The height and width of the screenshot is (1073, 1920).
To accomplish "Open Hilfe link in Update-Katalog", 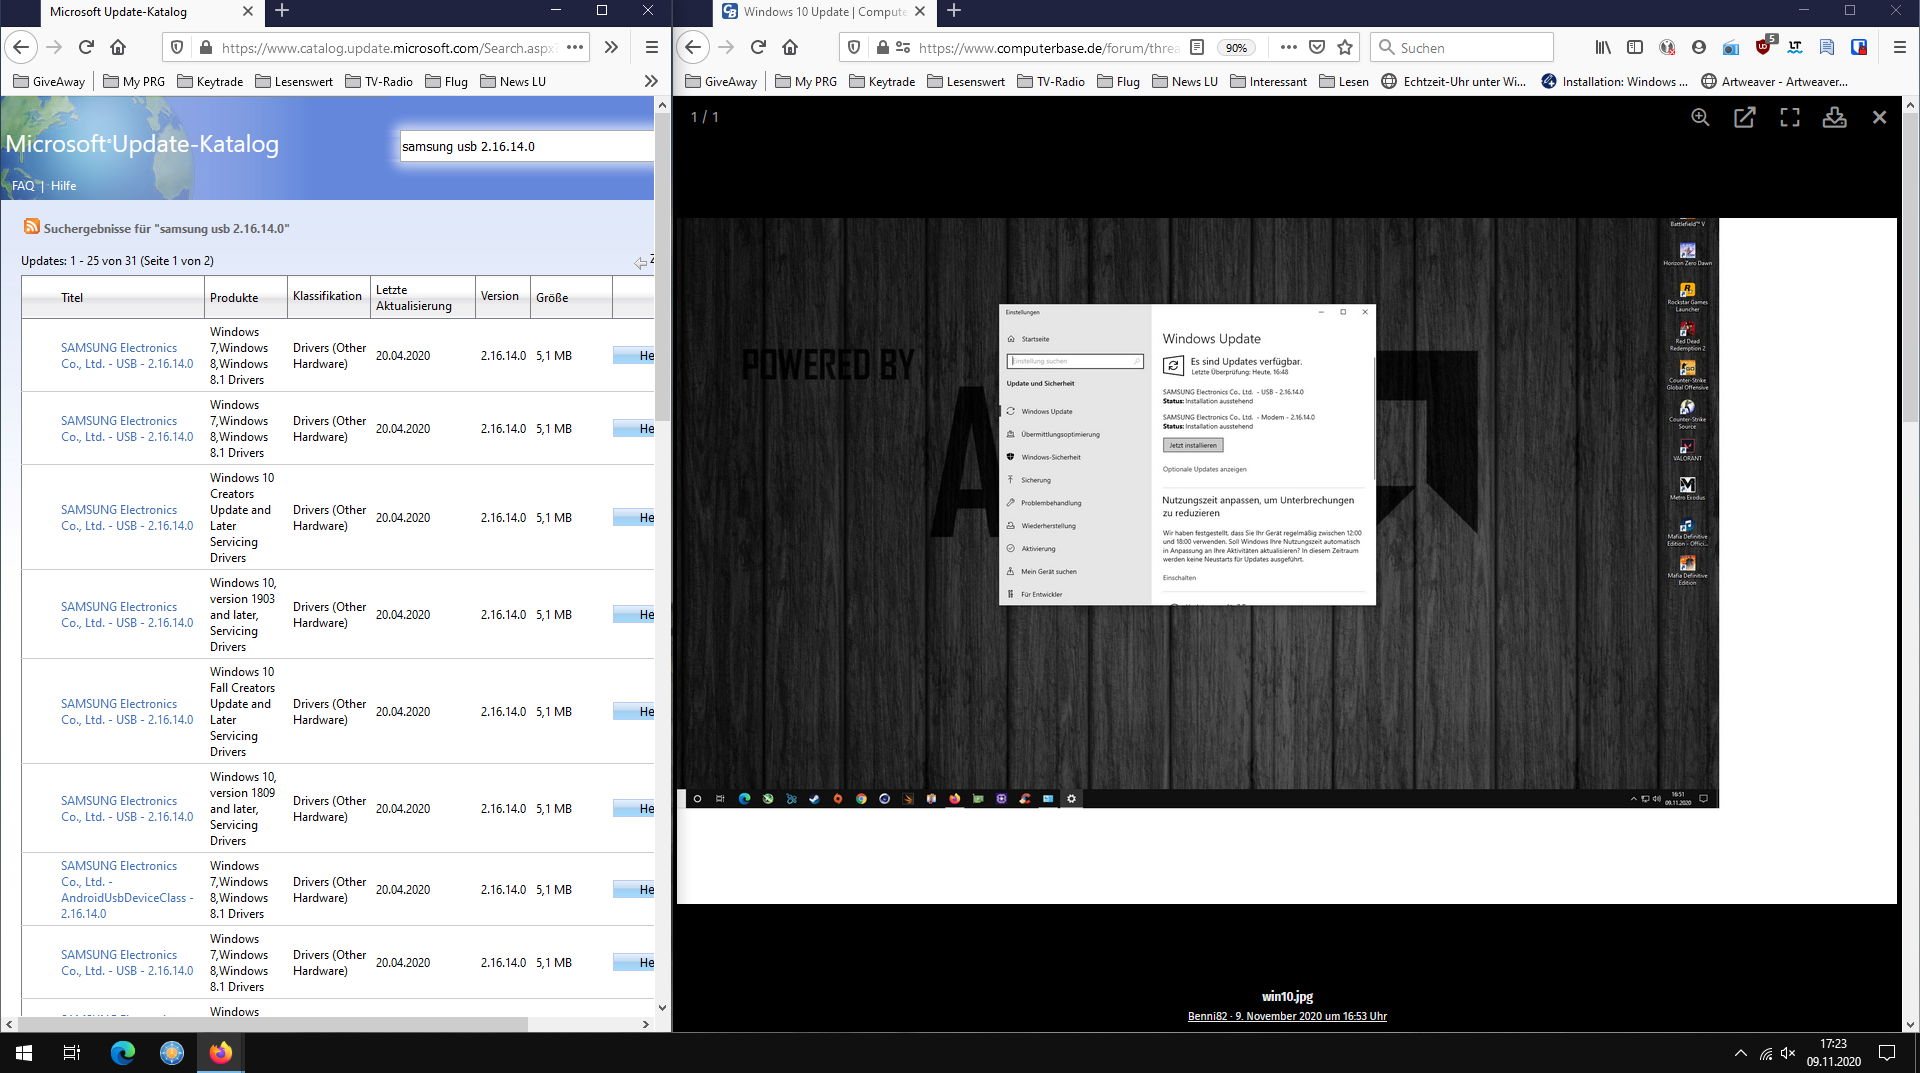I will pyautogui.click(x=64, y=186).
